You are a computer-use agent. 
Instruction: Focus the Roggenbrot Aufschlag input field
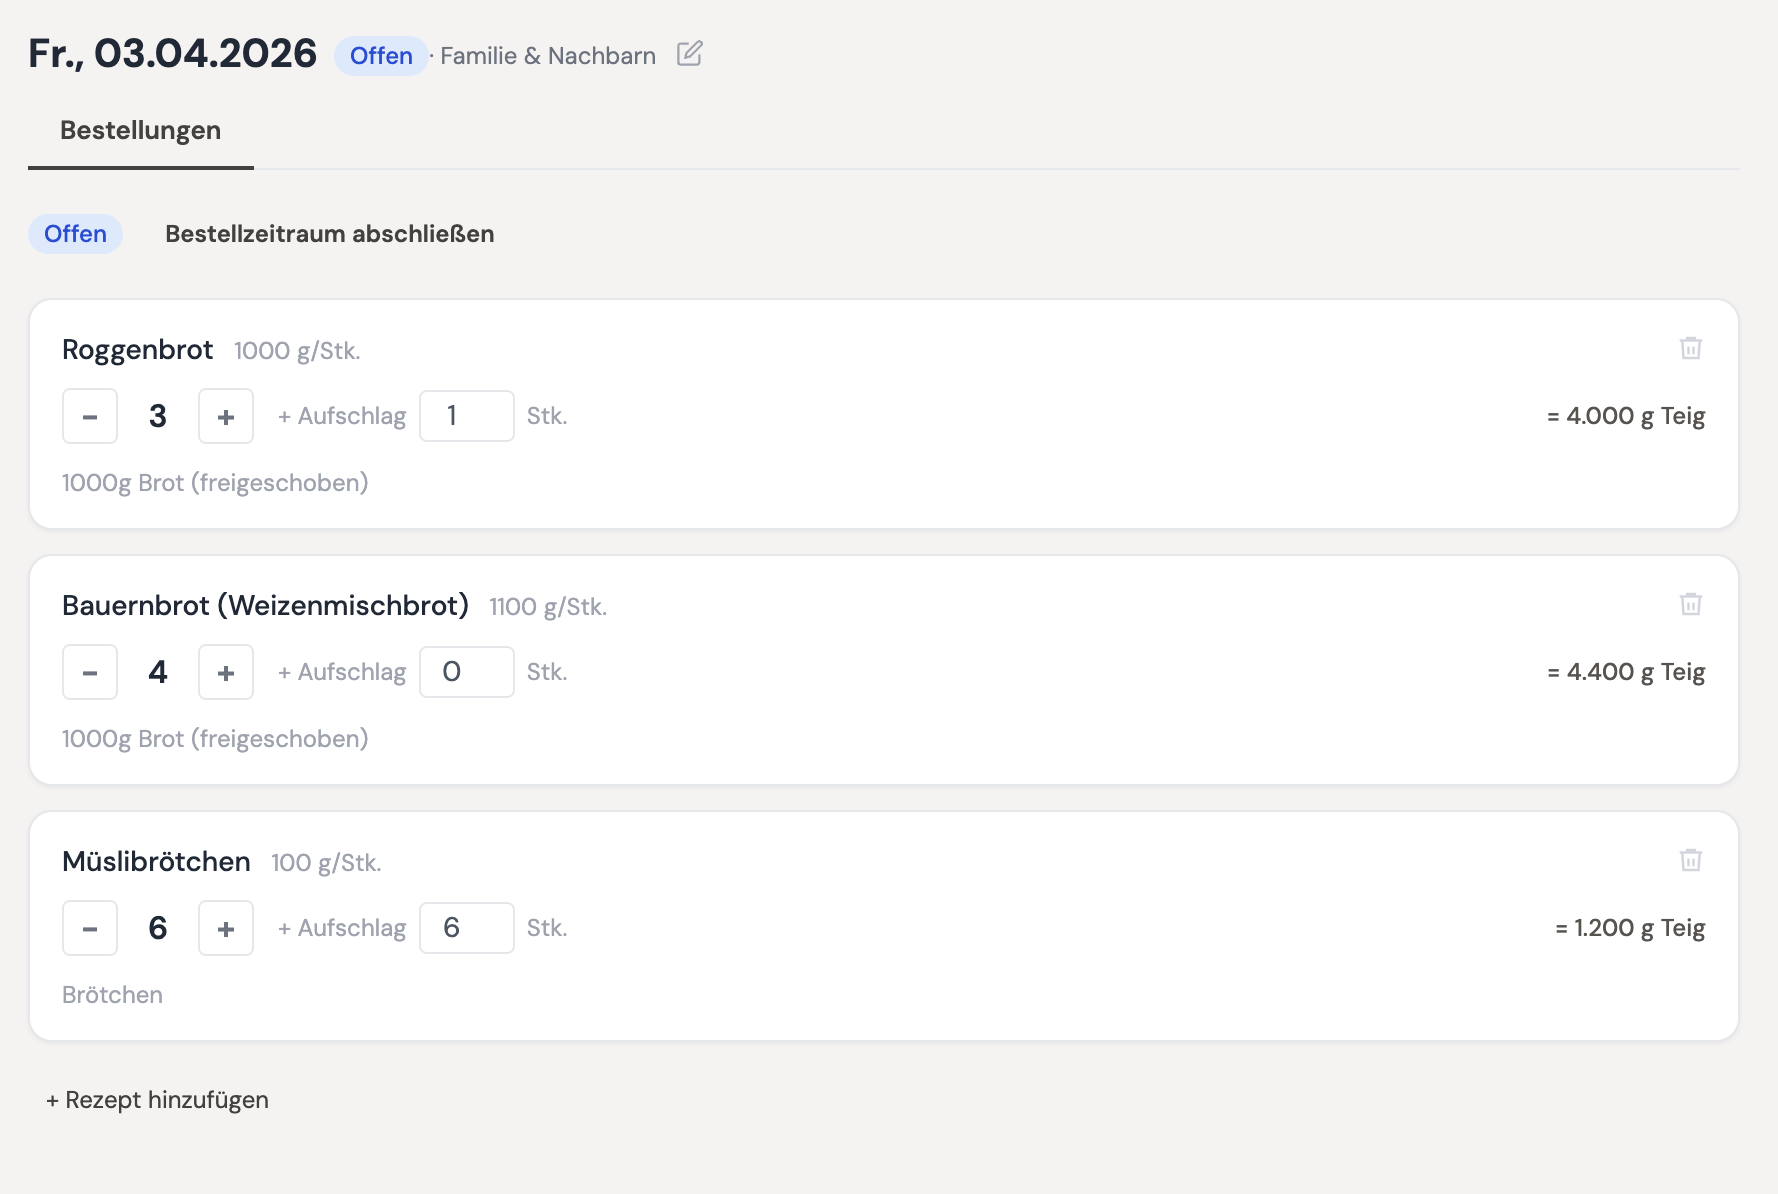tap(466, 416)
